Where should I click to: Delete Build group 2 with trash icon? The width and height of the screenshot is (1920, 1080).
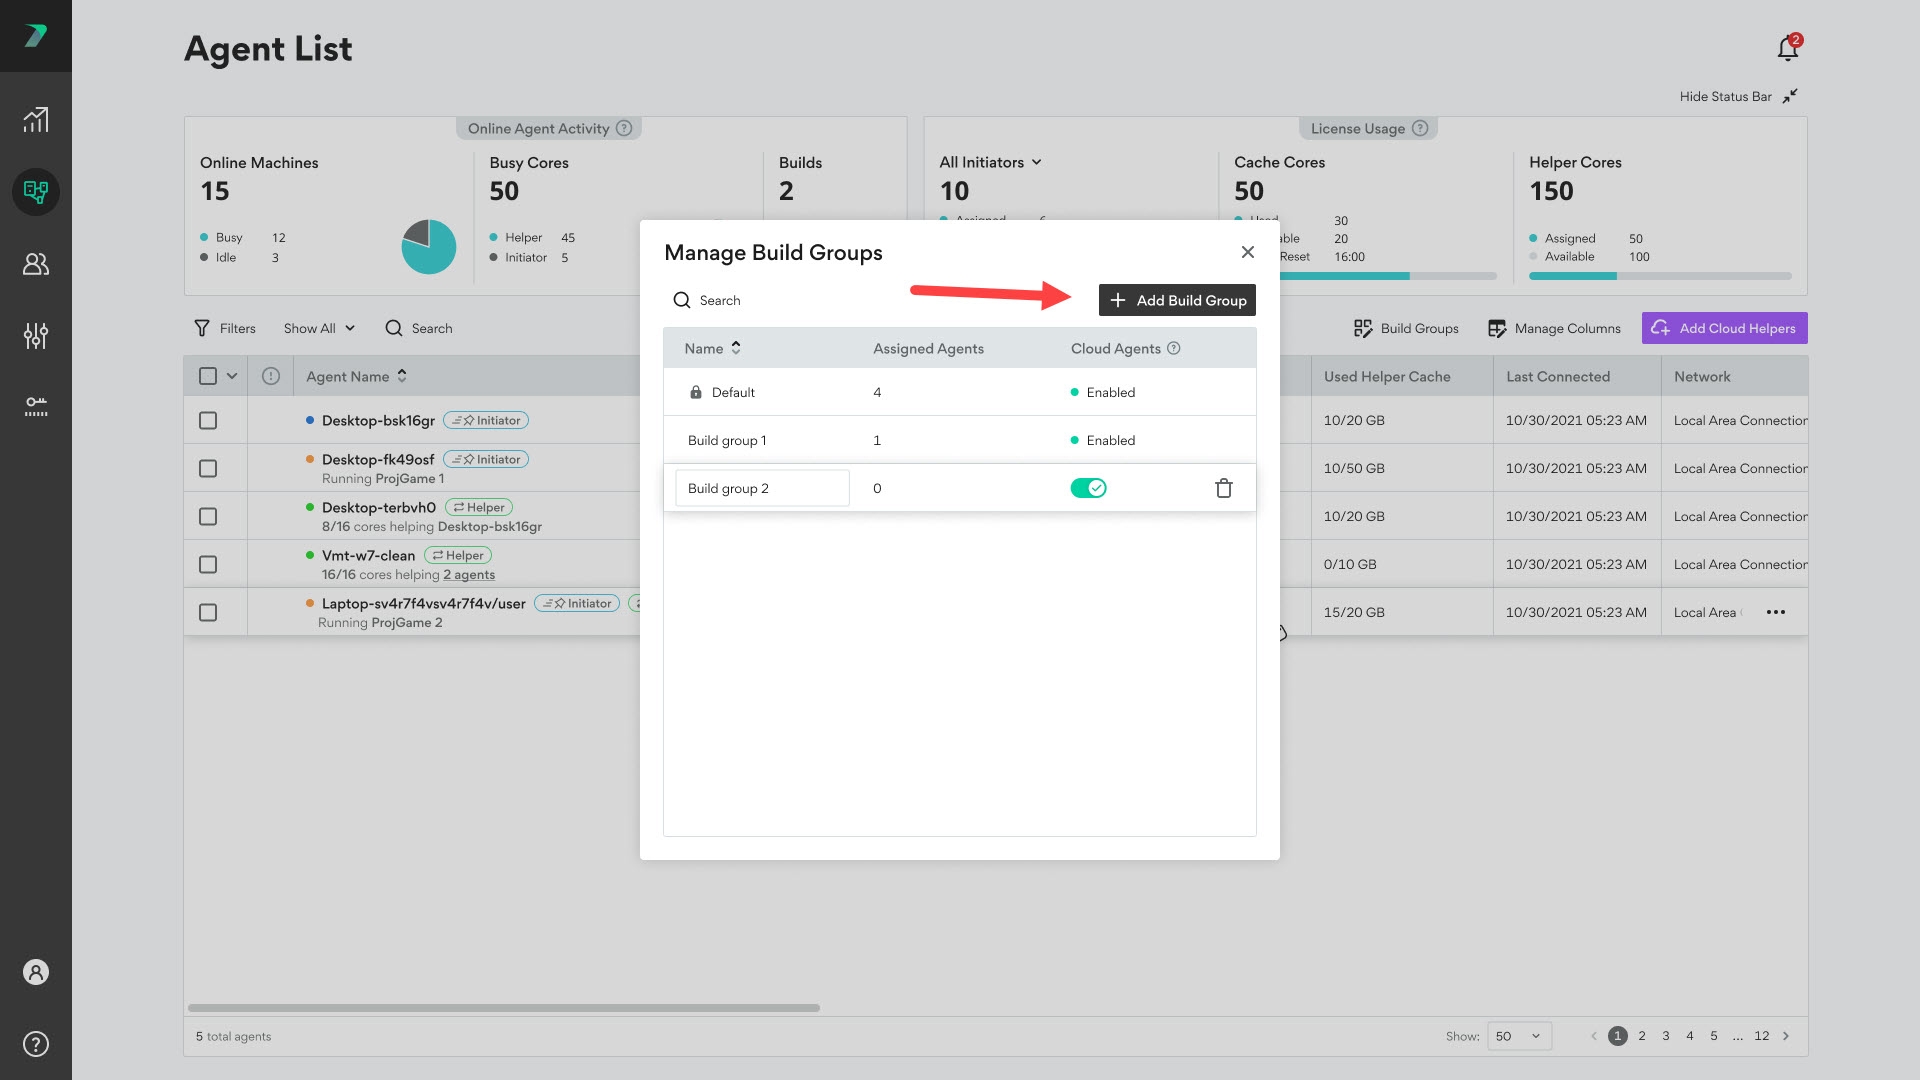1223,488
